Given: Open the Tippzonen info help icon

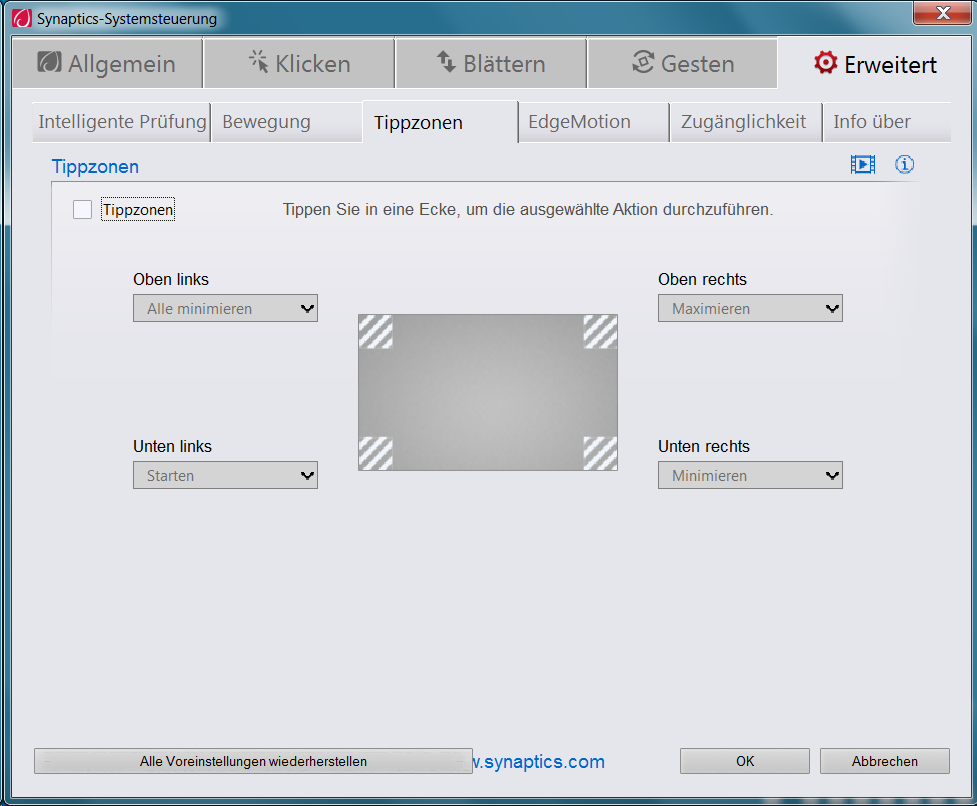Looking at the screenshot, I should tap(905, 164).
